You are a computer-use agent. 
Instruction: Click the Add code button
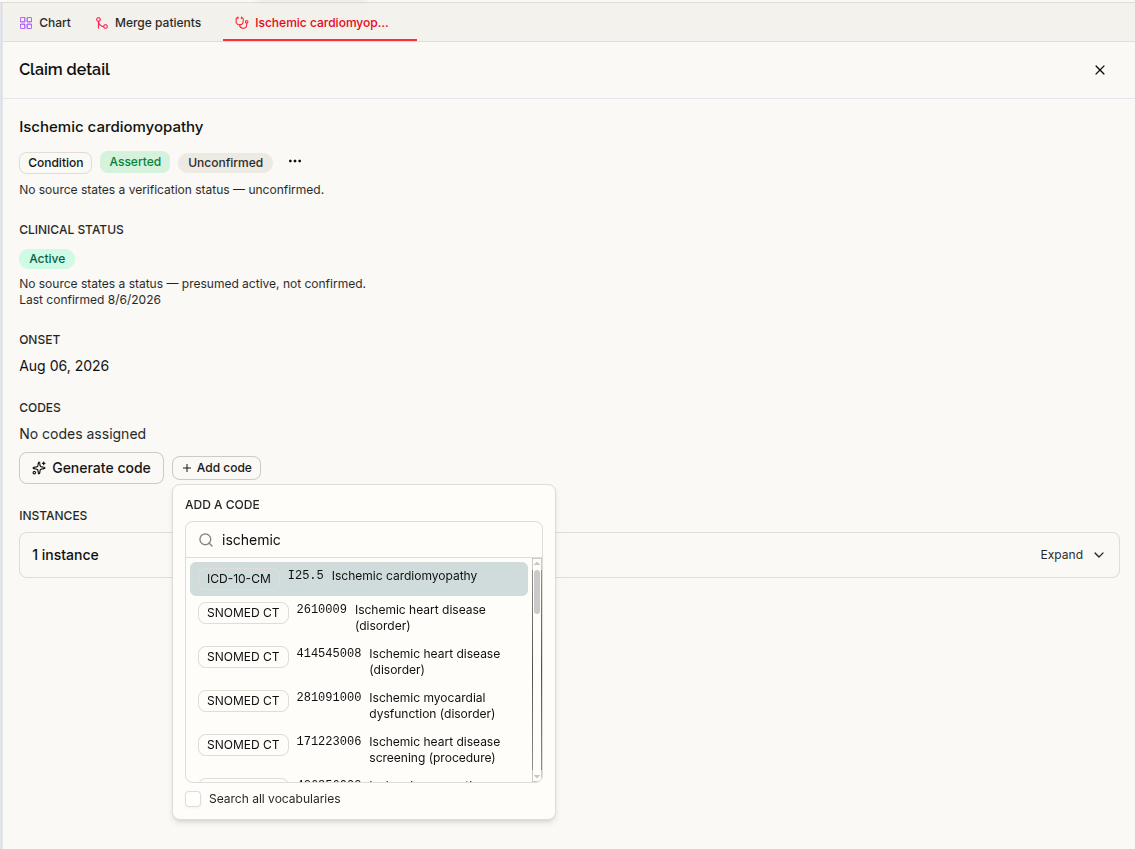pyautogui.click(x=216, y=468)
